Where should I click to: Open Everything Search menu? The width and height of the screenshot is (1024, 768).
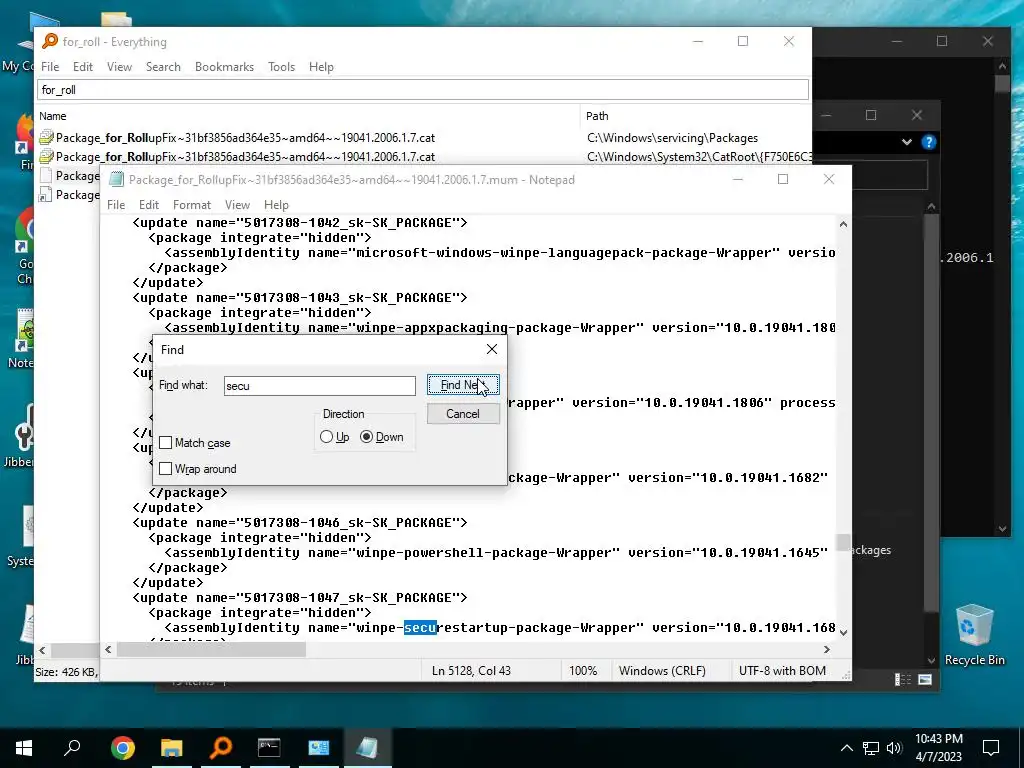click(x=163, y=67)
